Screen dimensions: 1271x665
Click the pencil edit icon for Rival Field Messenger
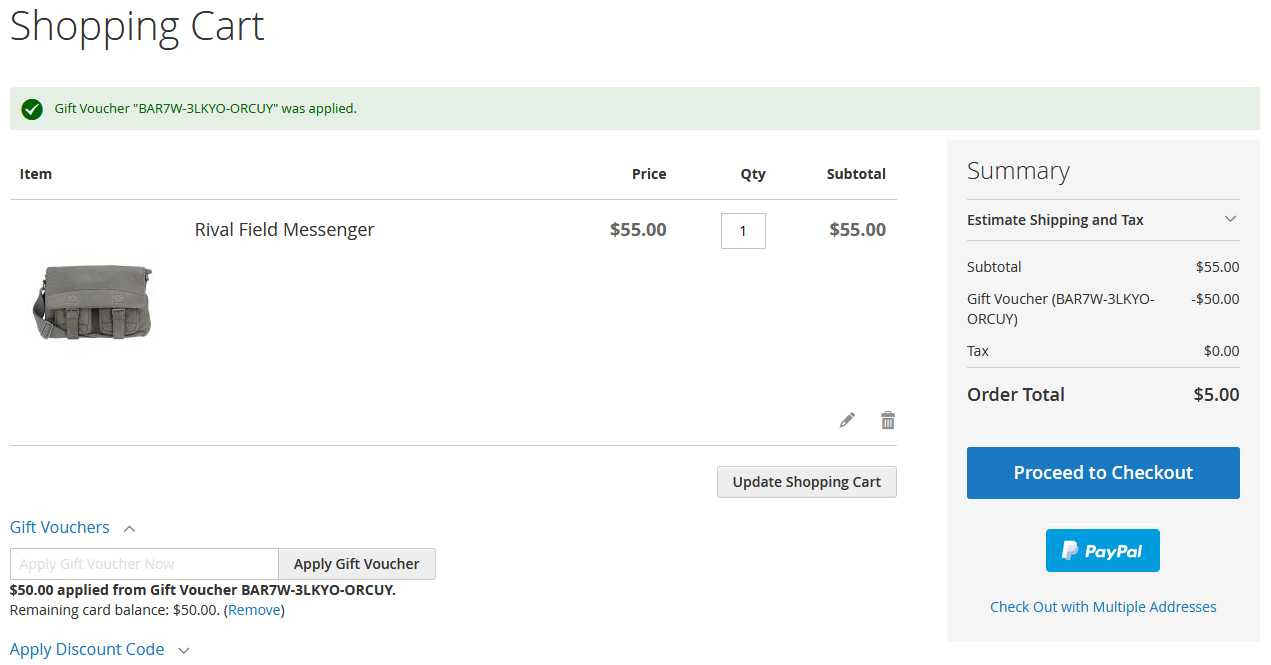point(847,420)
